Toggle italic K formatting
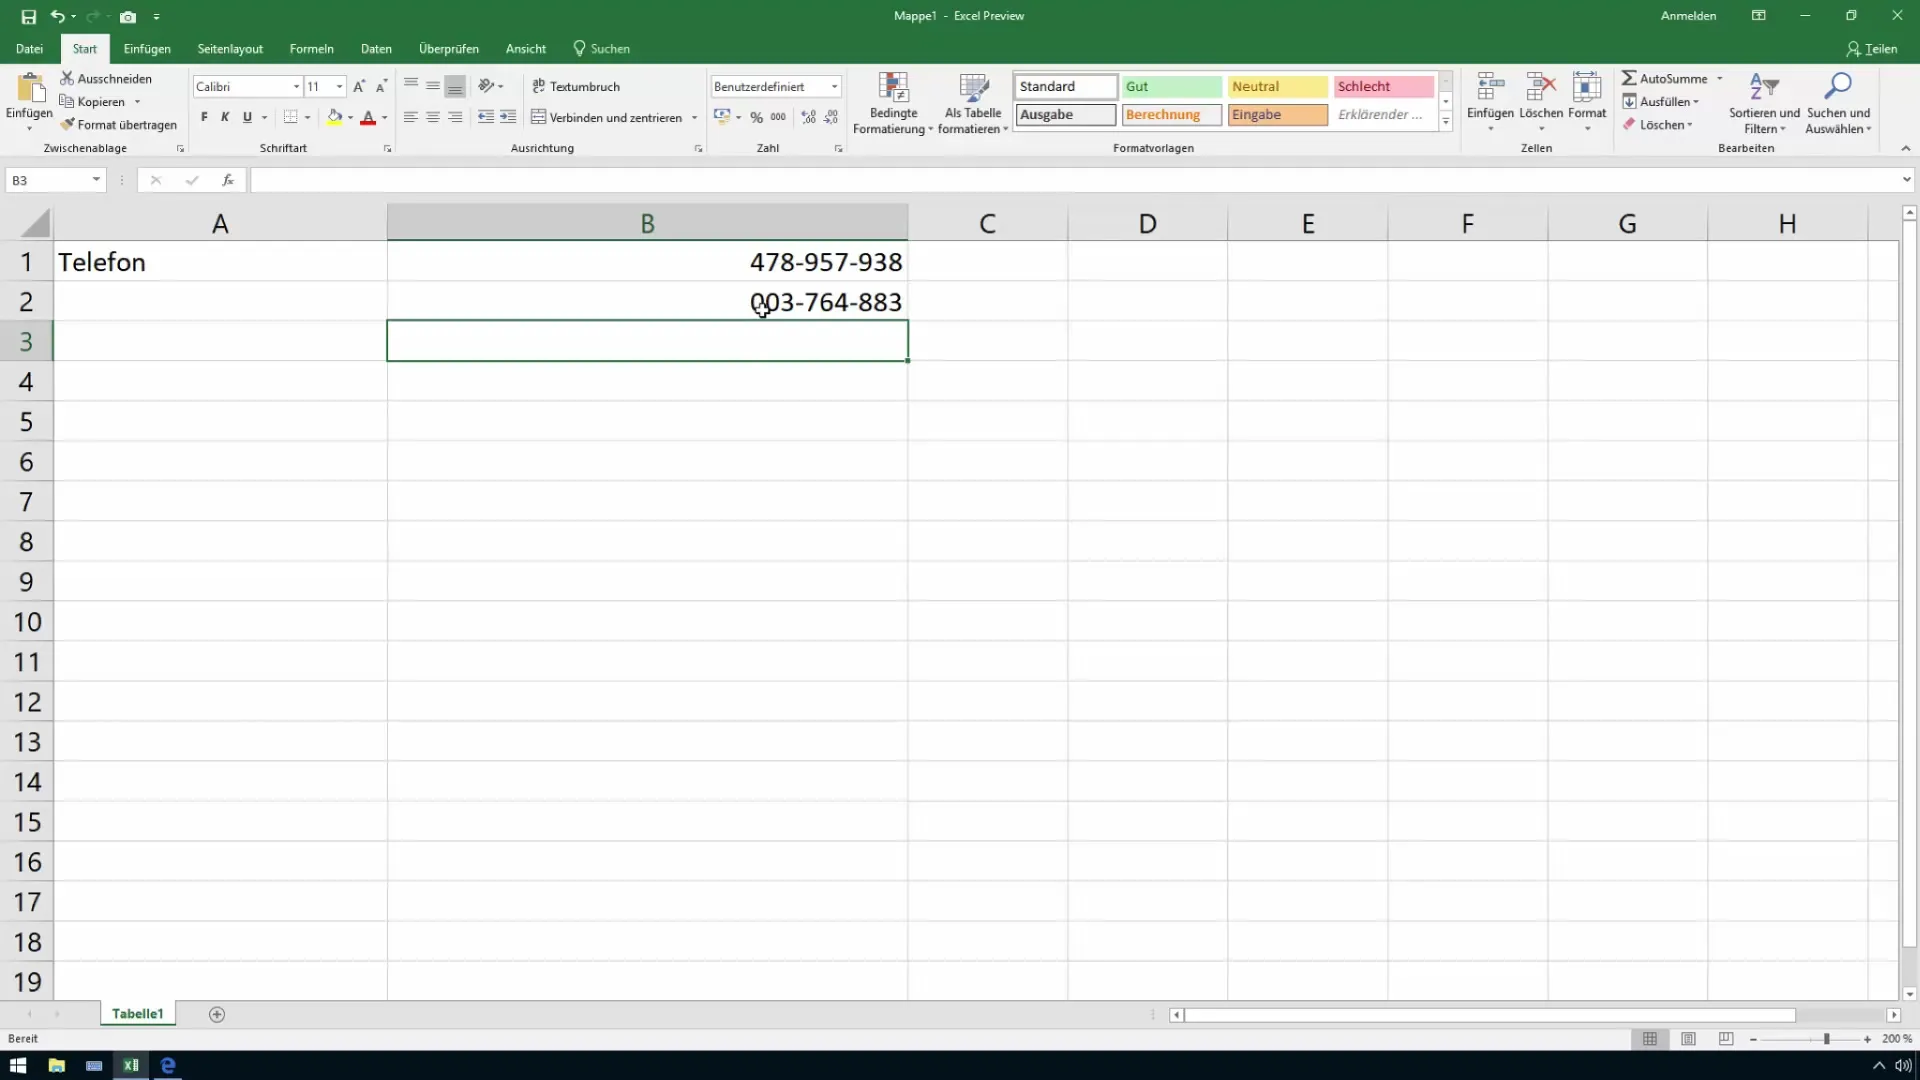The image size is (1920, 1080). point(225,117)
